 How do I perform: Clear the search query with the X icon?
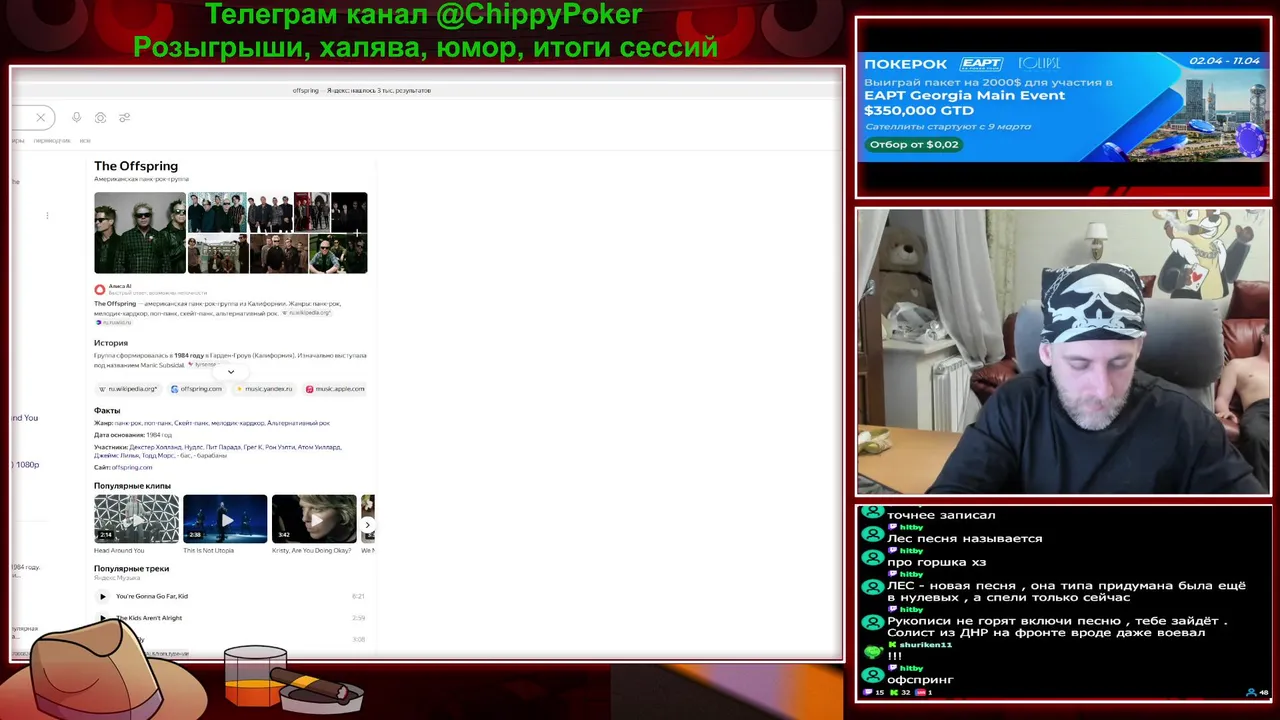coord(40,118)
